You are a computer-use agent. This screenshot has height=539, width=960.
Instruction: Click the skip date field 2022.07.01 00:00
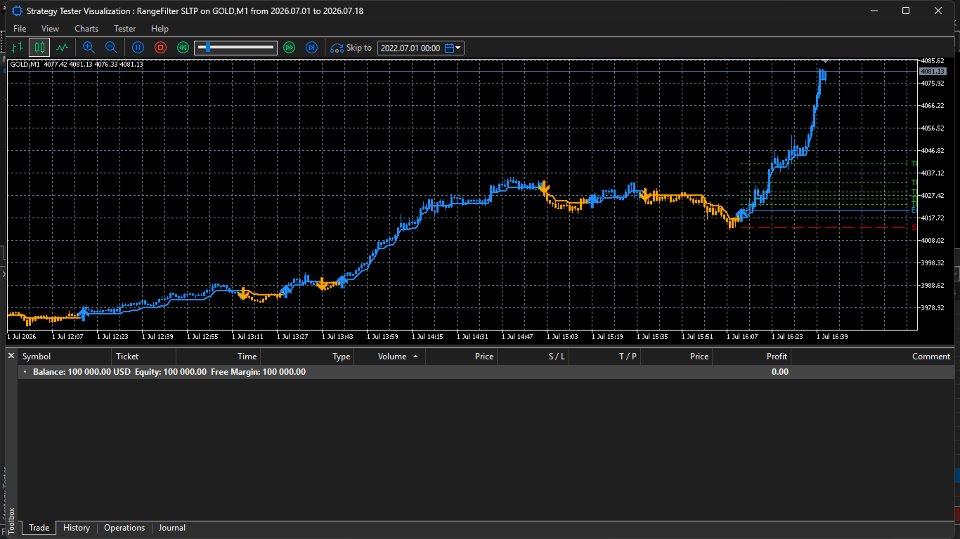(410, 48)
